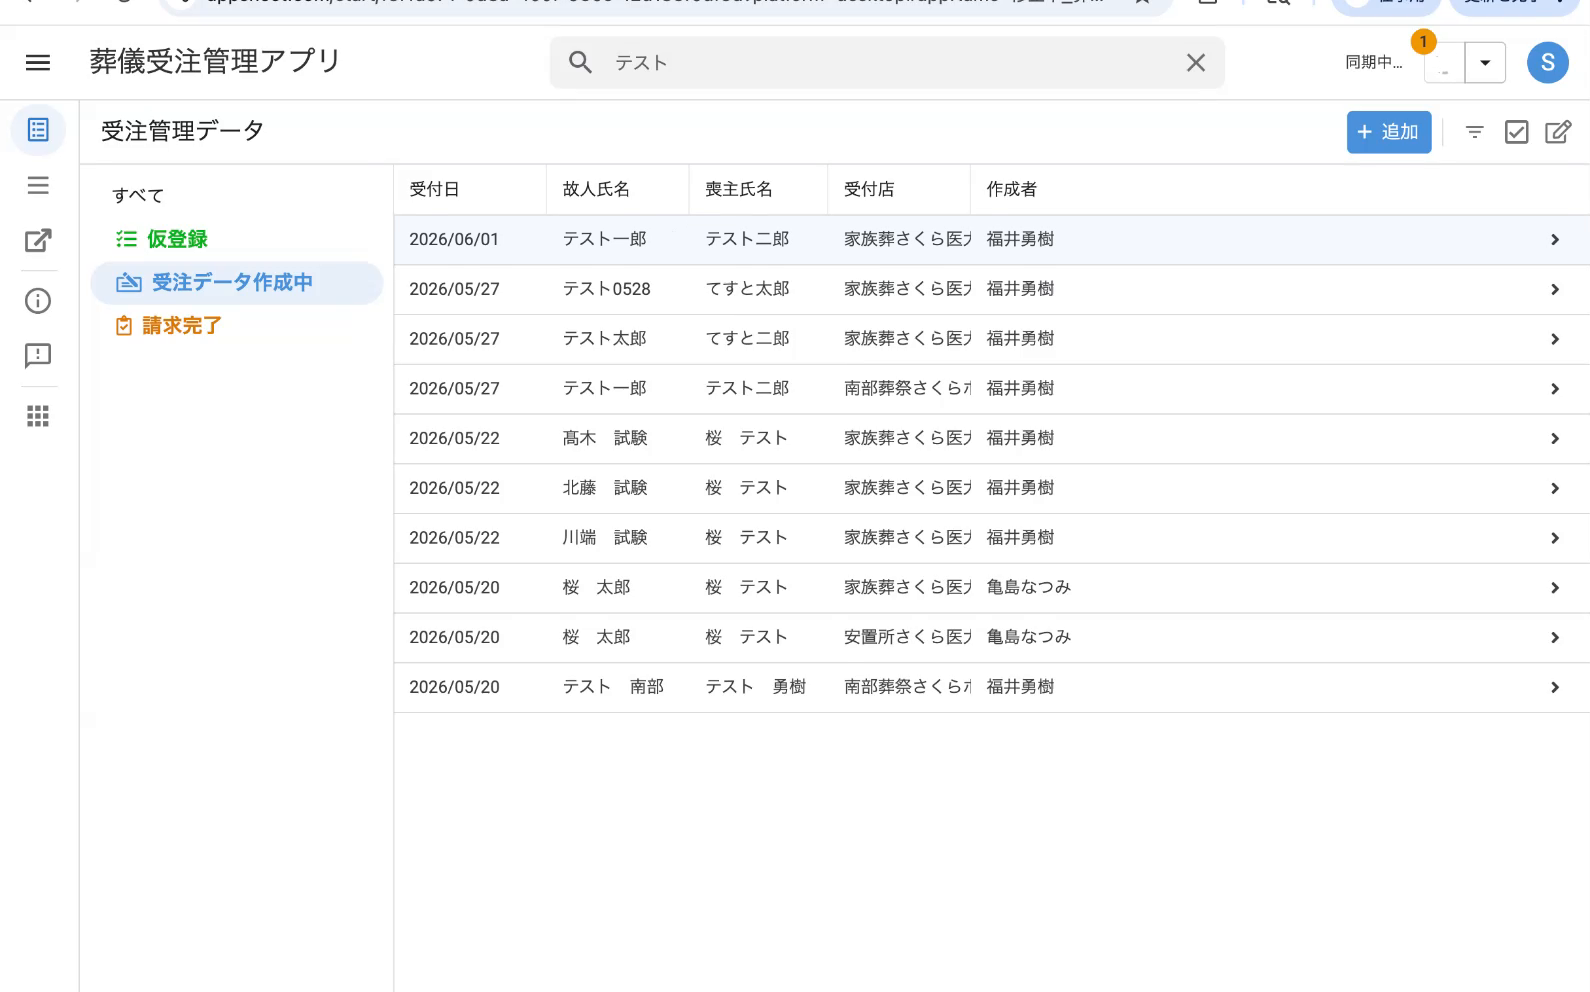Open the feedback speech bubble icon
The height and width of the screenshot is (992, 1590).
click(x=38, y=356)
